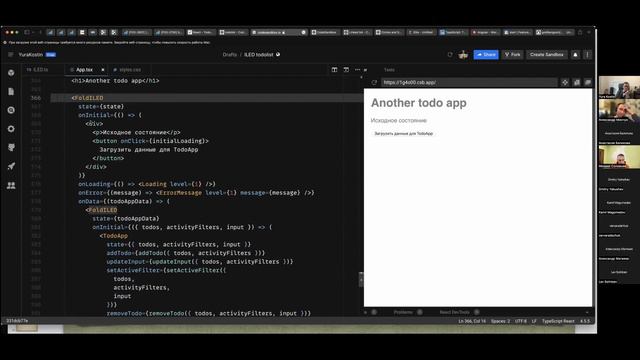Switch to the ILED.ts editor tab
The width and height of the screenshot is (640, 360).
[38, 70]
